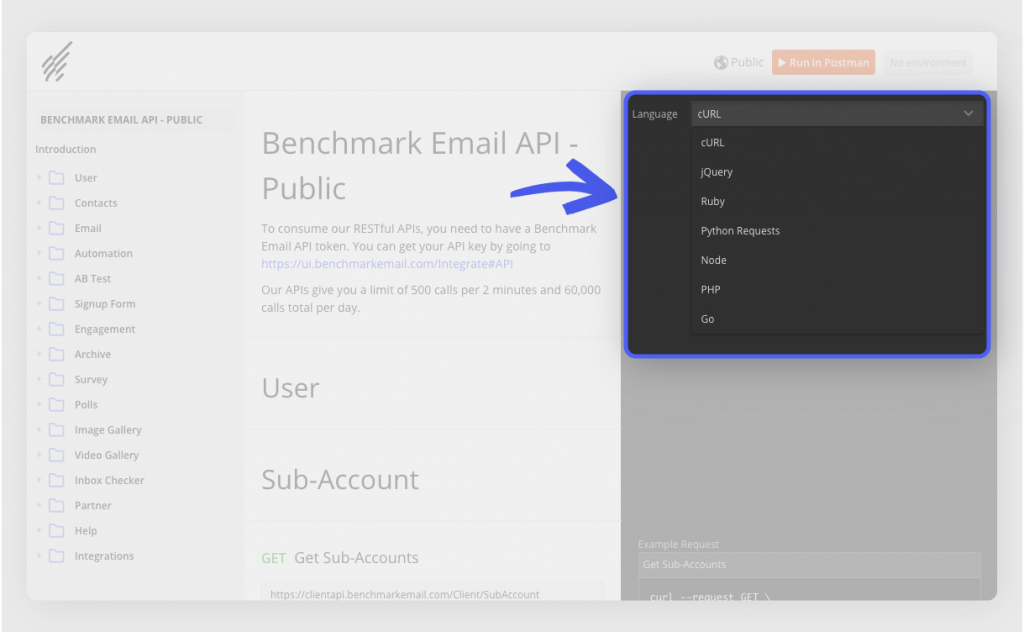Viewport: 1024px width, 632px height.
Task: Expand the Signup Form tree arrow
Action: (x=39, y=303)
